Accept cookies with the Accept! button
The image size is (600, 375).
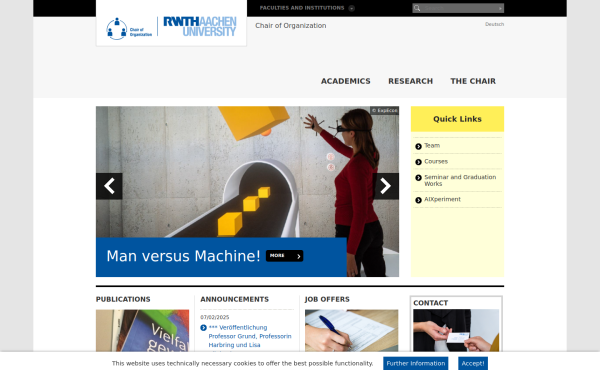tap(473, 364)
